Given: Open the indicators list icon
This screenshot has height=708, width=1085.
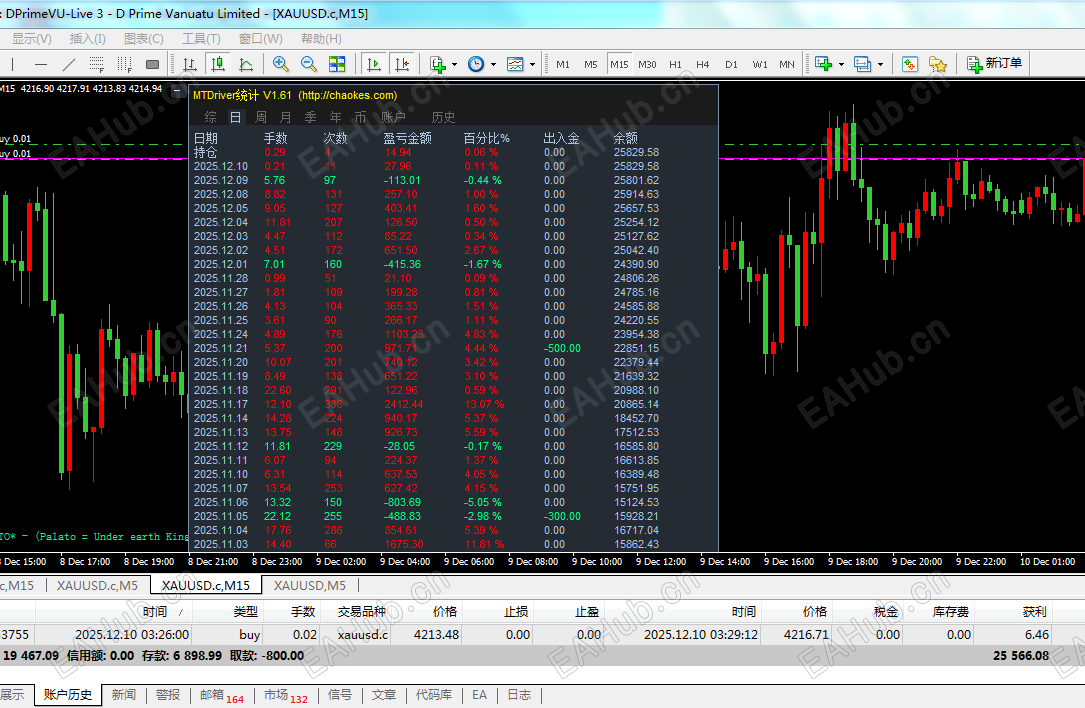Looking at the screenshot, I should [x=437, y=64].
